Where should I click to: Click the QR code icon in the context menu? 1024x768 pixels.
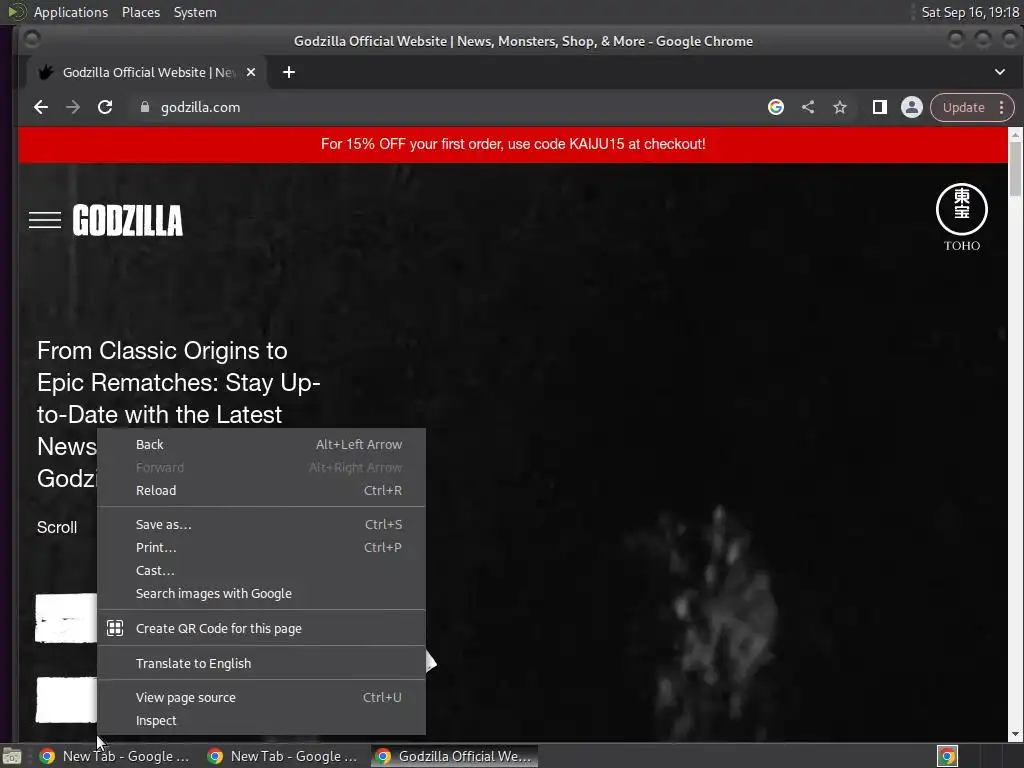click(x=115, y=628)
